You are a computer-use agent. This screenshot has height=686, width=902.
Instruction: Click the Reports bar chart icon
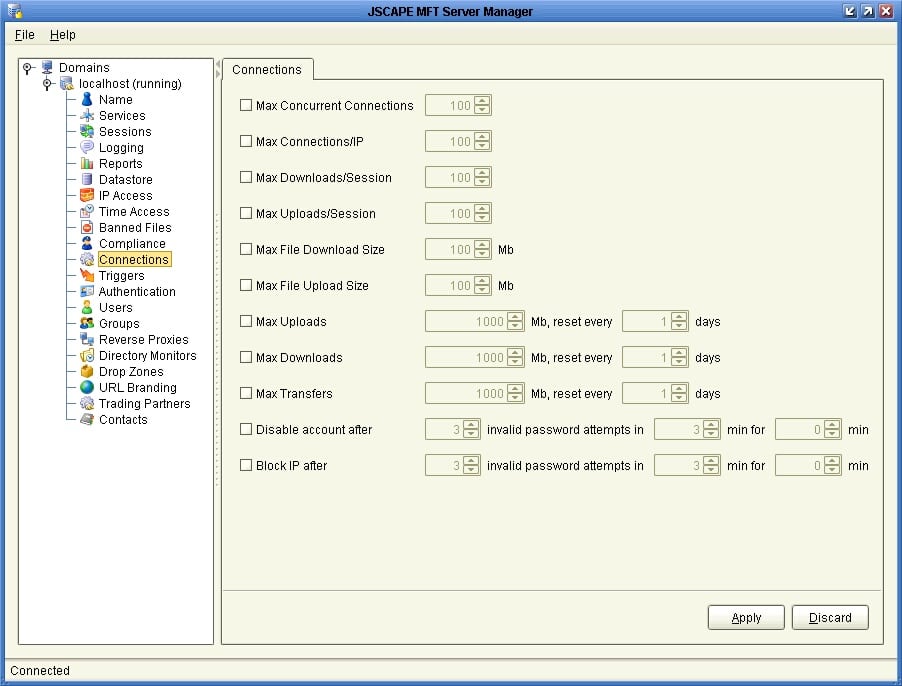(87, 164)
